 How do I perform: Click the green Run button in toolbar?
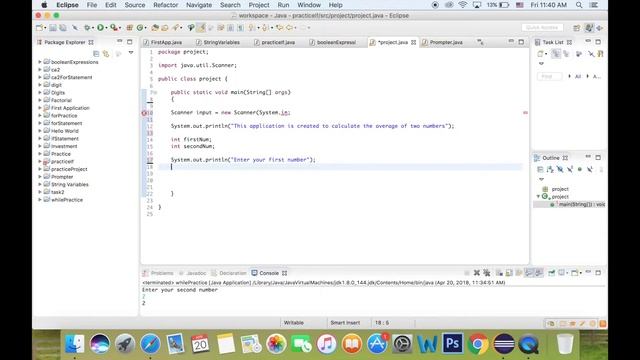pyautogui.click(x=100, y=27)
